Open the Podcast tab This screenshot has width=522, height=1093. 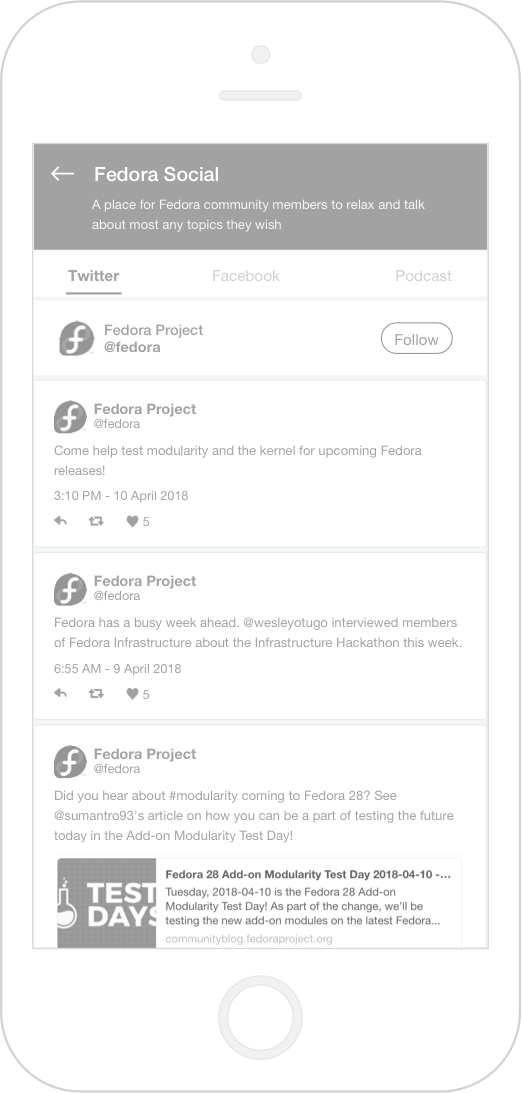tap(424, 276)
